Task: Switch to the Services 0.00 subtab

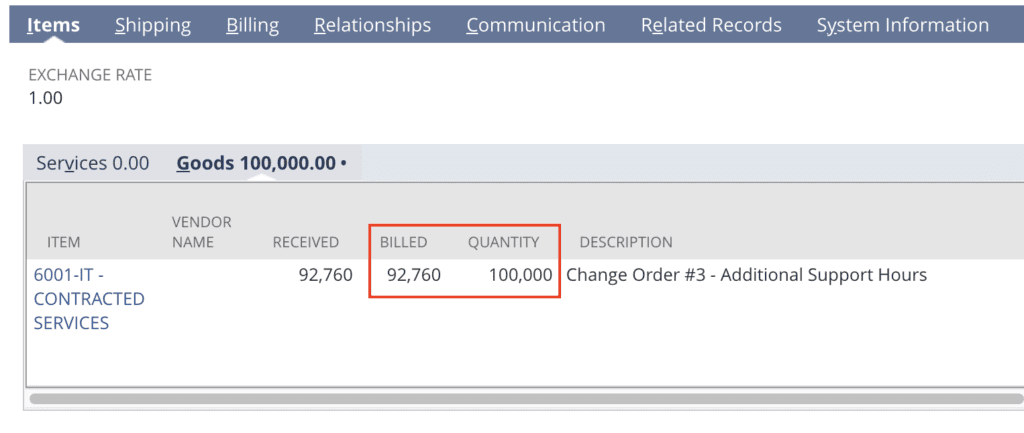Action: 92,163
